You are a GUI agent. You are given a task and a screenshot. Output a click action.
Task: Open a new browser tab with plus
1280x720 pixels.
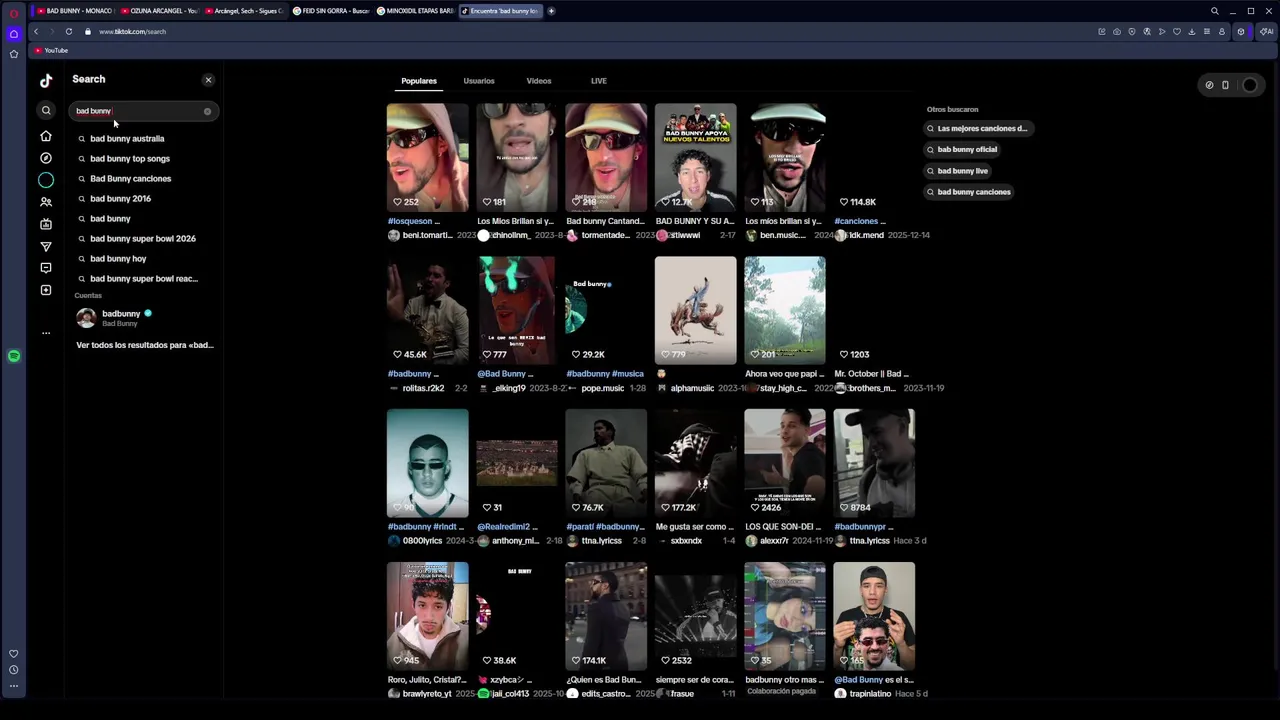tap(551, 11)
